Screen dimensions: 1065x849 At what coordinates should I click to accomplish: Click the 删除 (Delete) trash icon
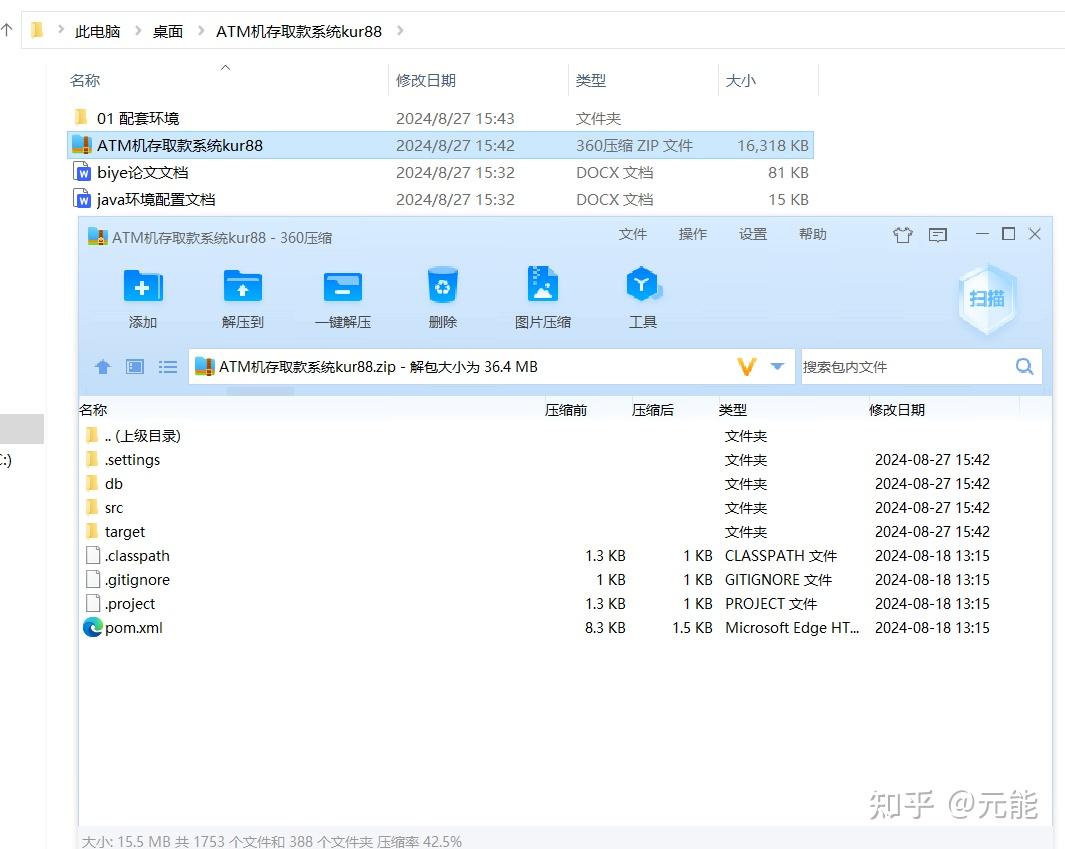pyautogui.click(x=443, y=285)
